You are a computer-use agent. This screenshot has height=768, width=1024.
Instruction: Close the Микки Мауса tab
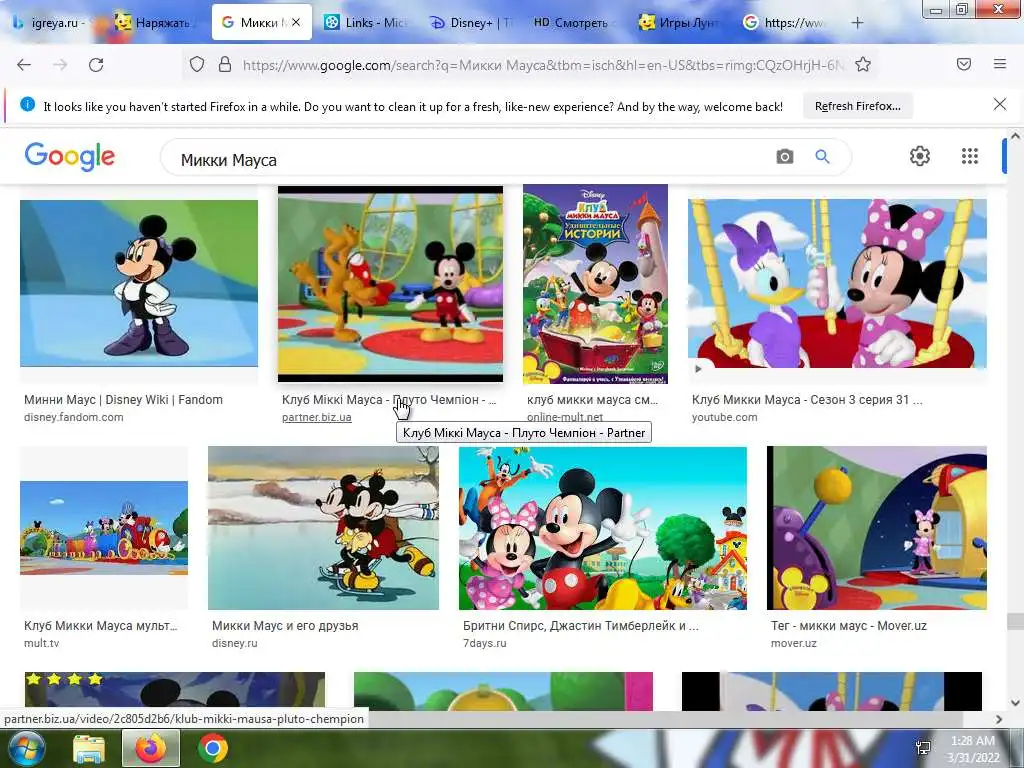(296, 22)
